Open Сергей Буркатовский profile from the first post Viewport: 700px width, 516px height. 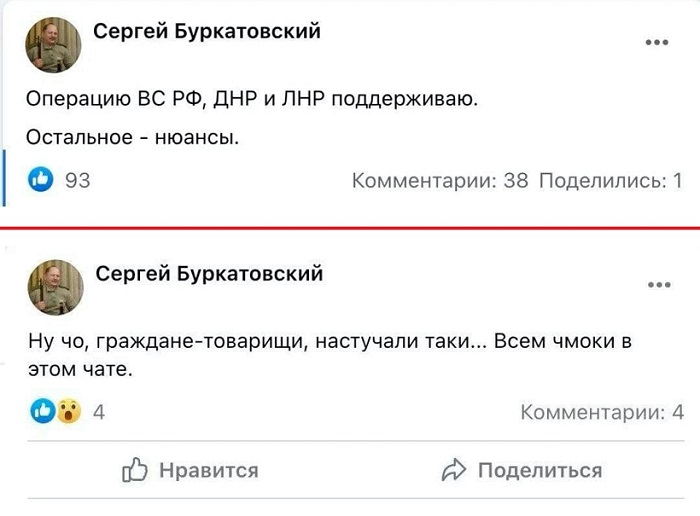tap(207, 31)
